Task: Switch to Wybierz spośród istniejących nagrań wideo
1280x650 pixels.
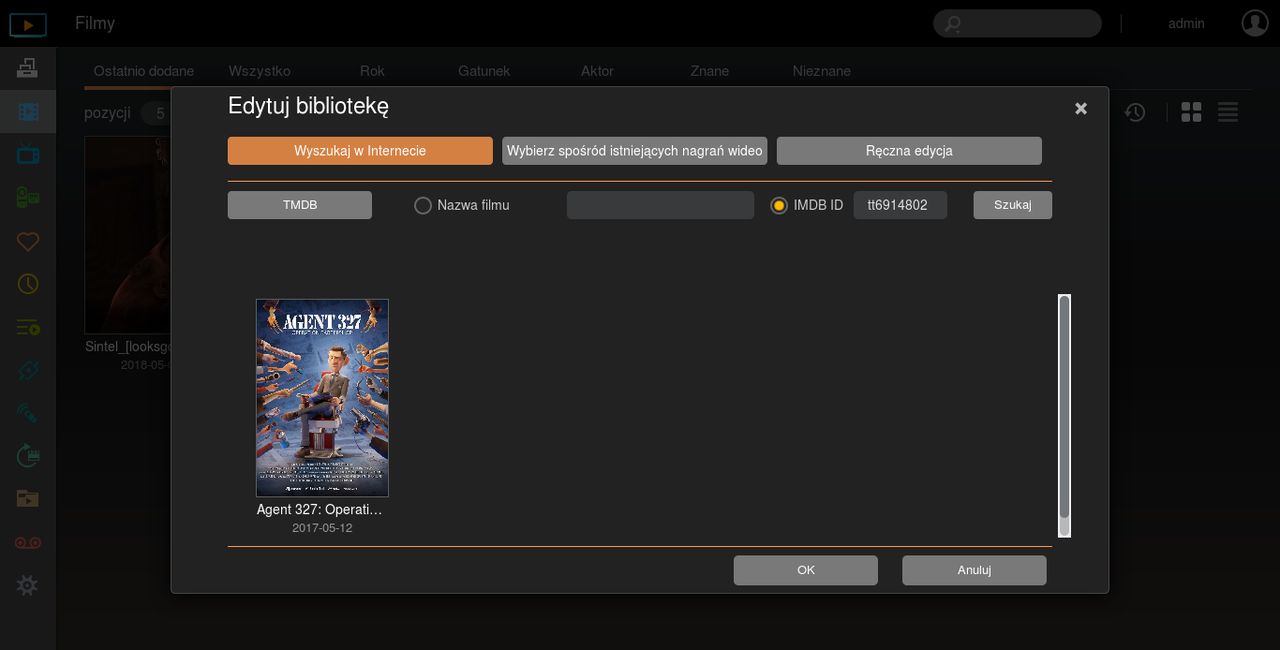Action: (635, 151)
